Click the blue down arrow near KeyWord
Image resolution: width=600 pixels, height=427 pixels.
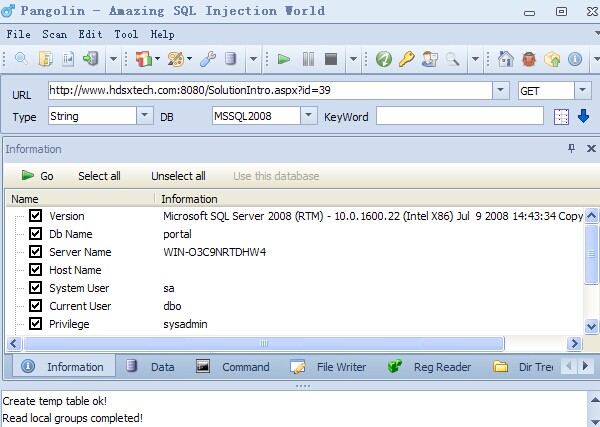point(583,116)
